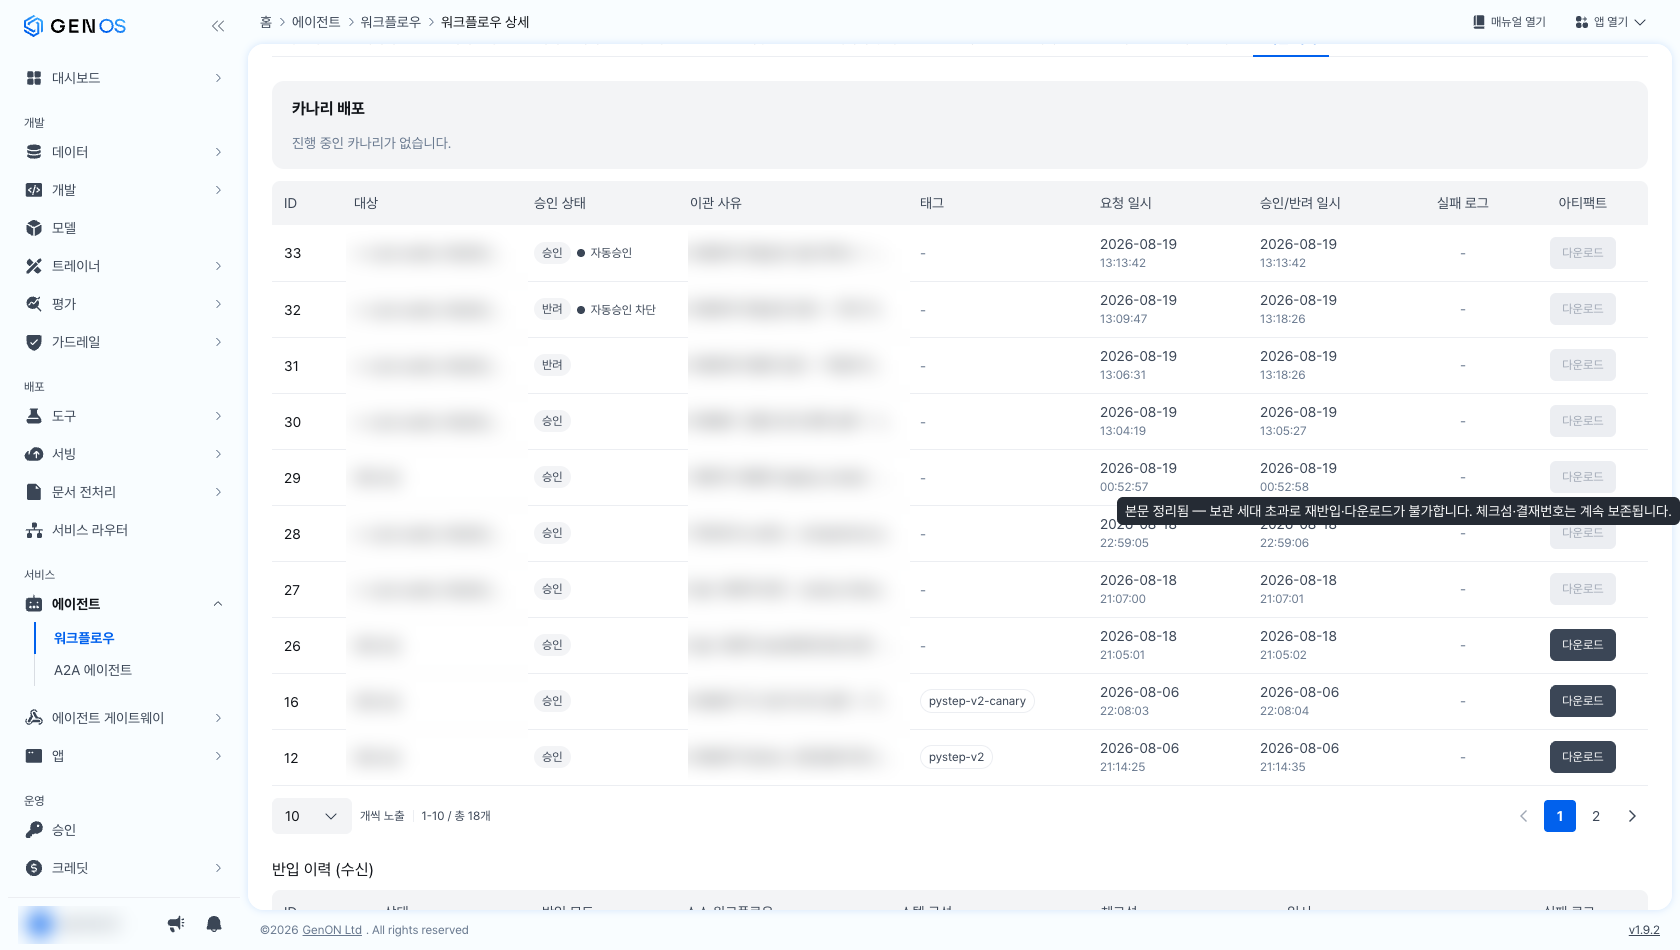Go to 워크플로우 breadcrumb link

coord(391,22)
